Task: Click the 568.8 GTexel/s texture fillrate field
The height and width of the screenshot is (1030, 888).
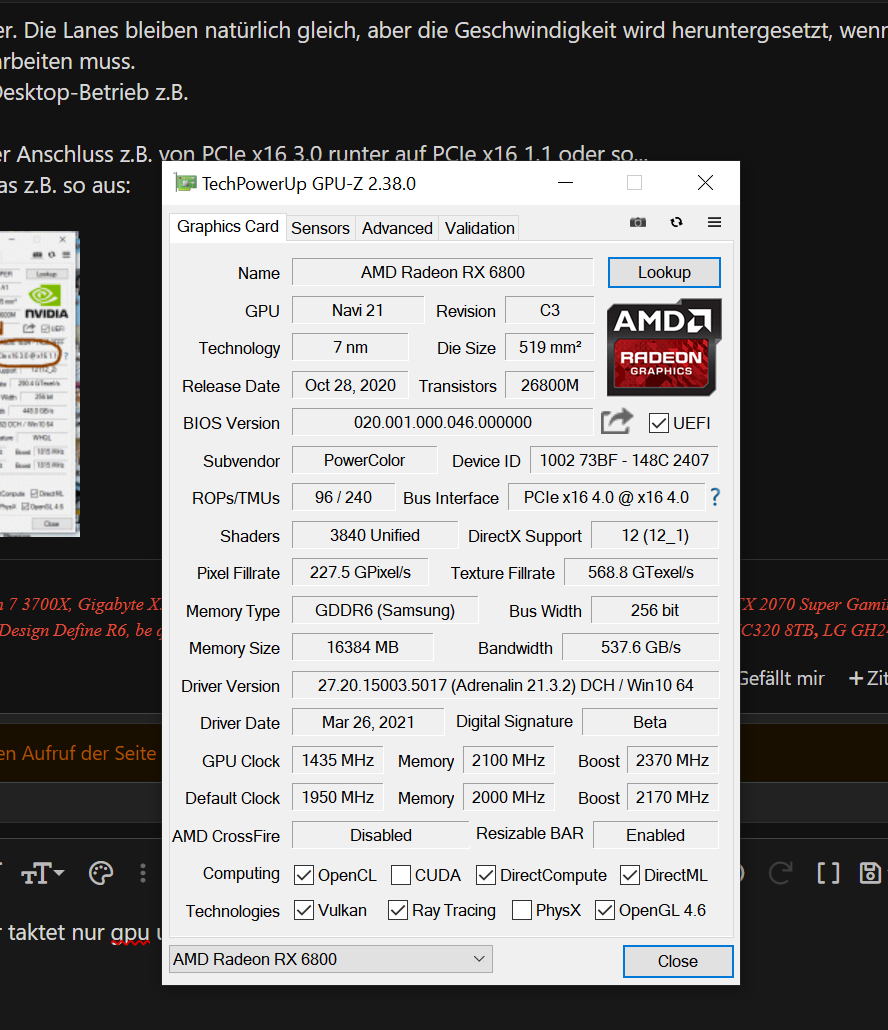Action: tap(641, 572)
